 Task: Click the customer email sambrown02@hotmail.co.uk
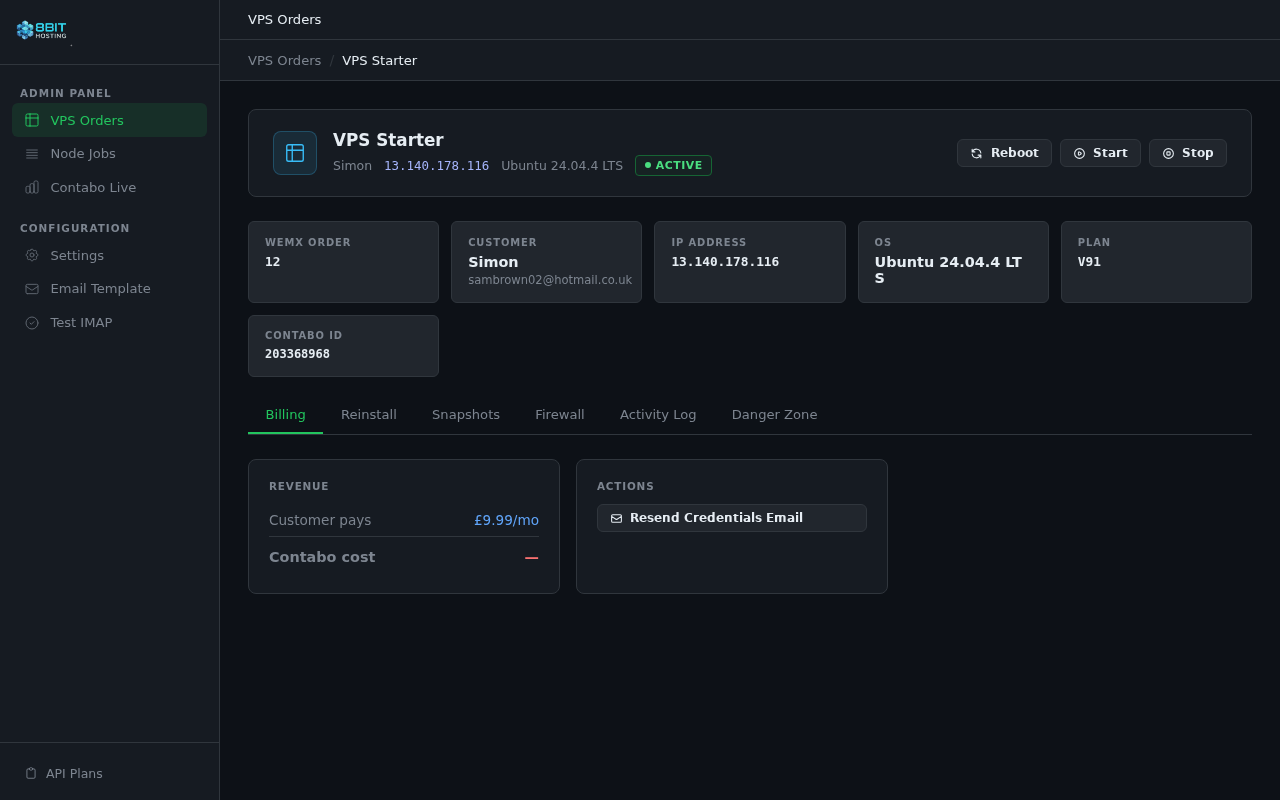pos(550,280)
